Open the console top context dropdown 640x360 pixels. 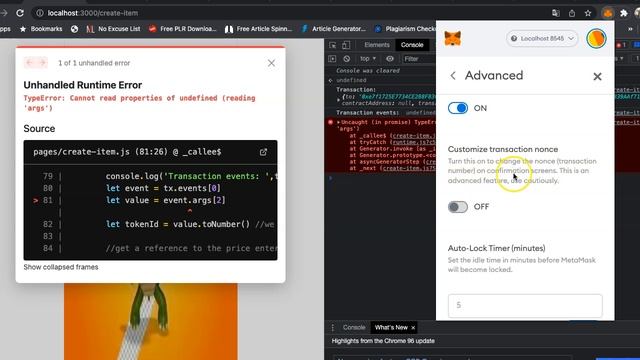click(x=368, y=59)
